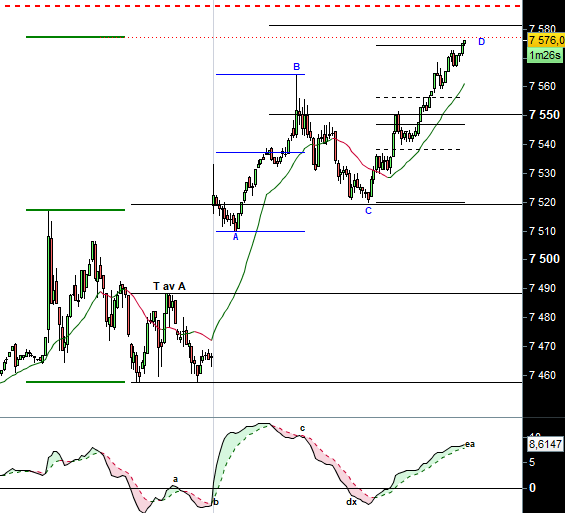Image resolution: width=565 pixels, height=513 pixels.
Task: Select the green horizontal line near 7 460
Action: (75, 382)
